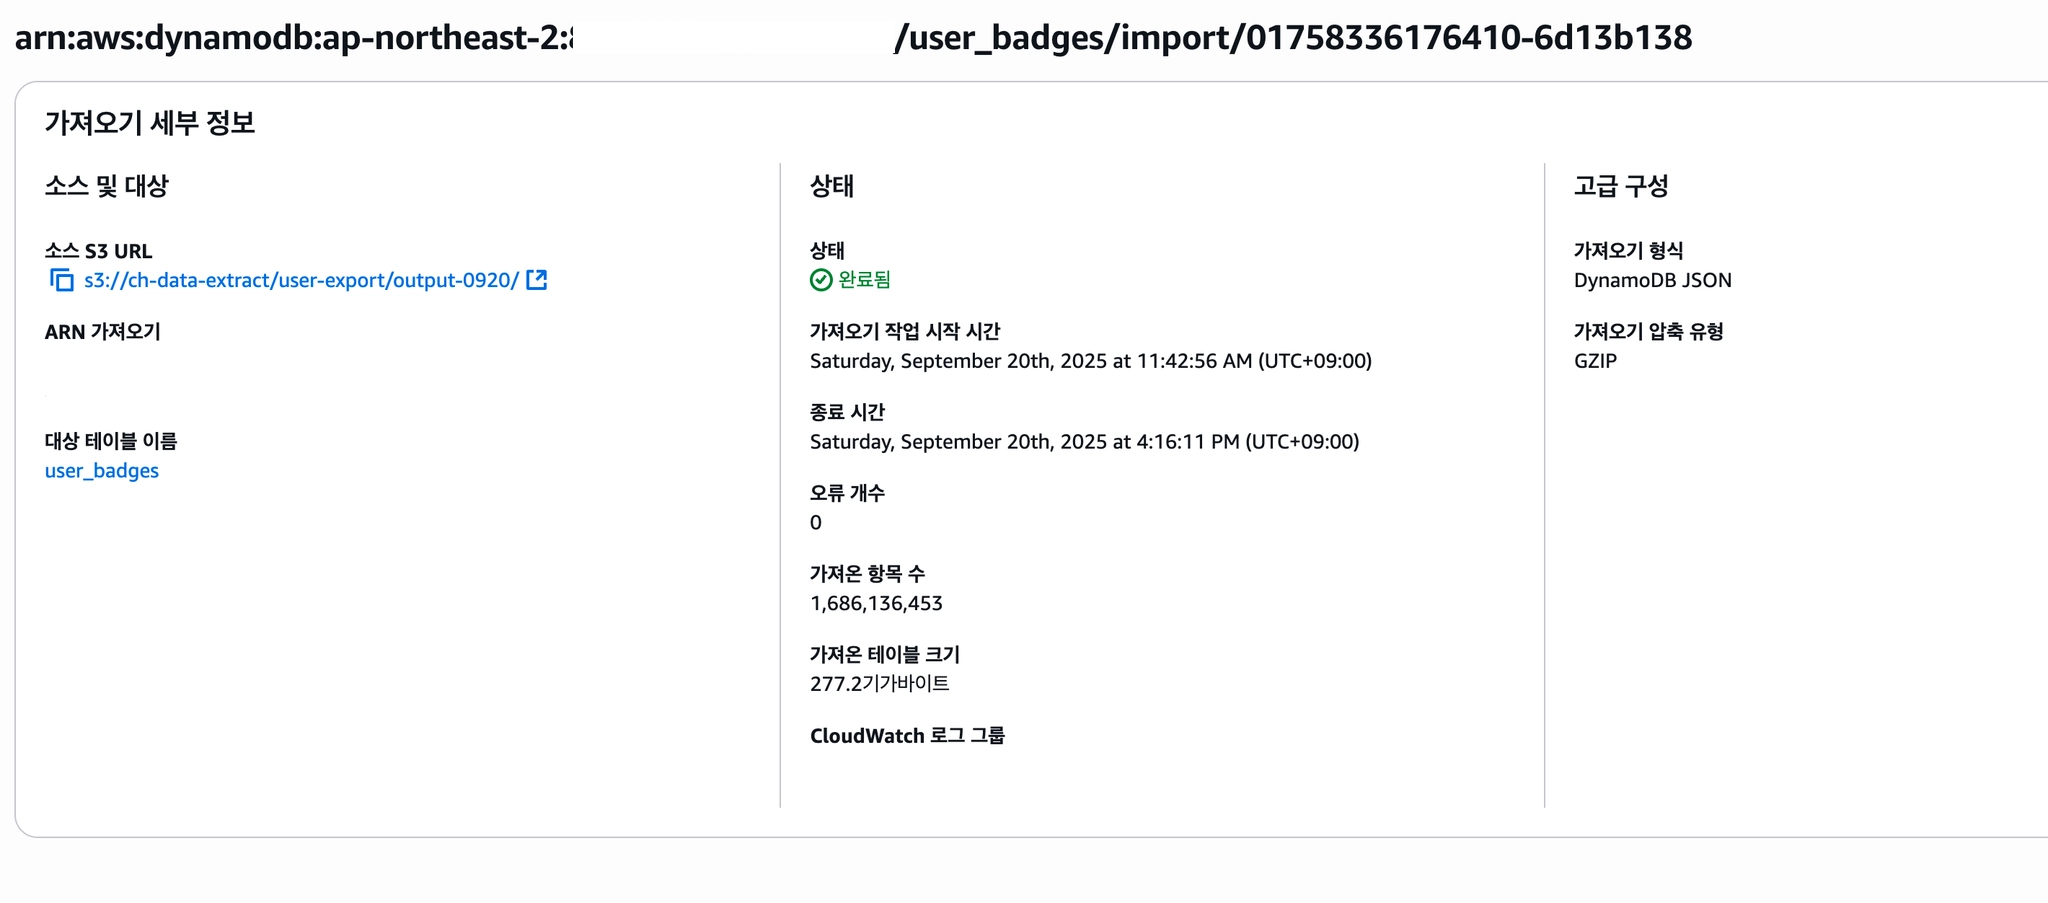Click the imported item count 1,686,136,453
Screen dimensions: 2048x903
(x=876, y=604)
